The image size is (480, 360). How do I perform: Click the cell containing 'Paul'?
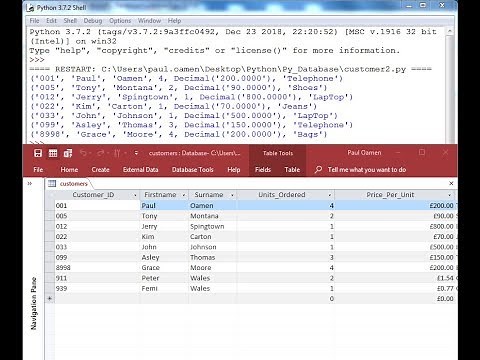coord(164,205)
